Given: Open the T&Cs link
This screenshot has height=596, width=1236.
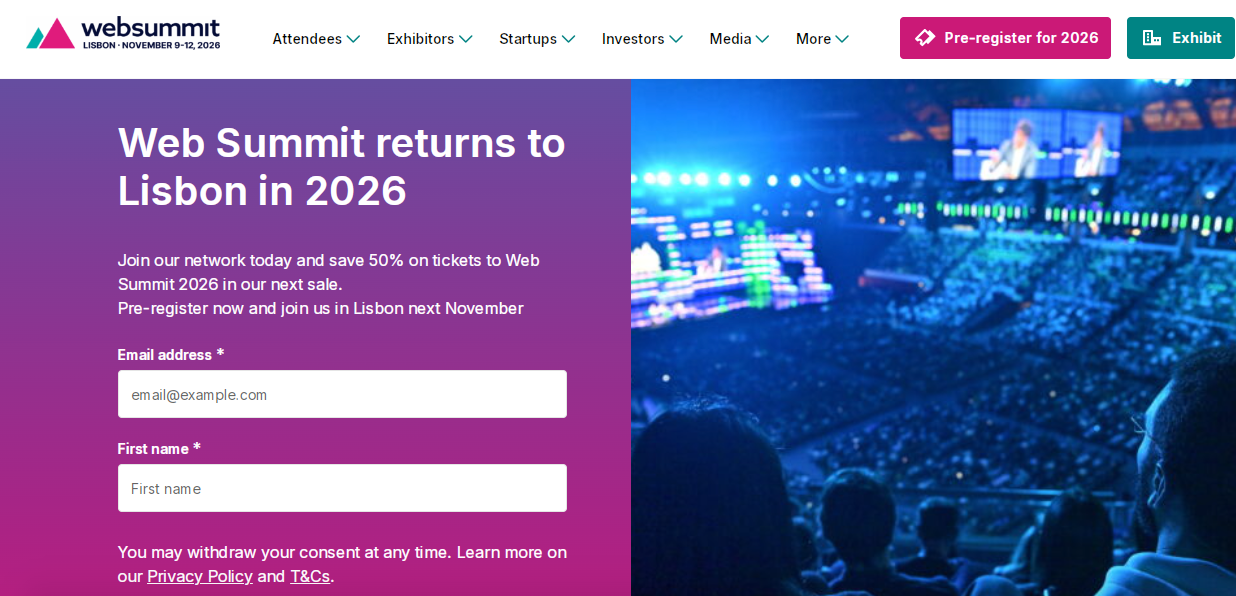Looking at the screenshot, I should tap(310, 576).
